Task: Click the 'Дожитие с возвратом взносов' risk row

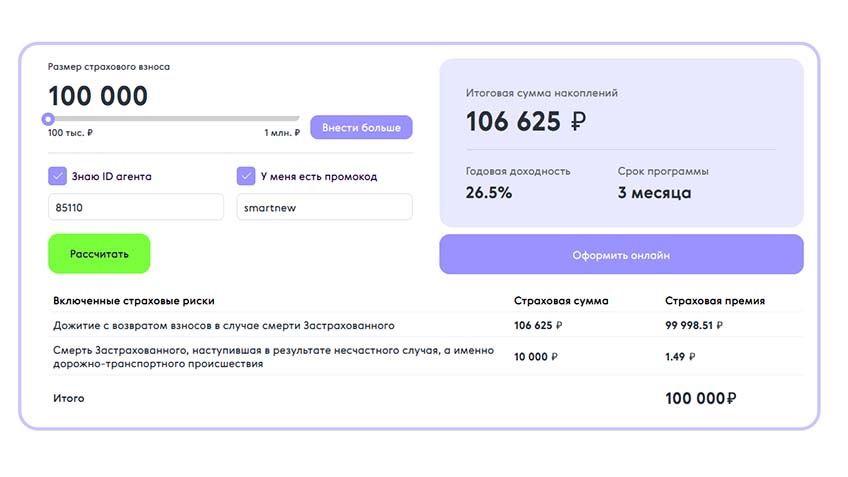Action: 425,326
